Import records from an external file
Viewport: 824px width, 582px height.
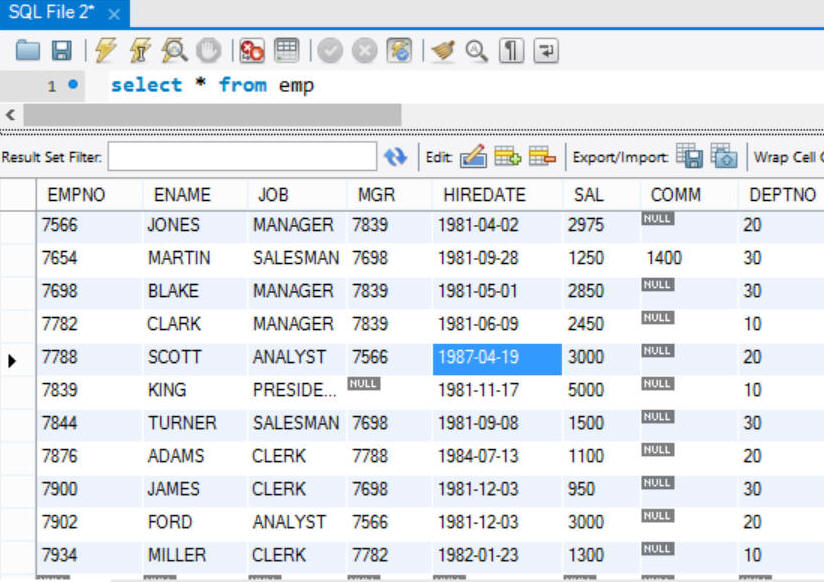[x=724, y=156]
